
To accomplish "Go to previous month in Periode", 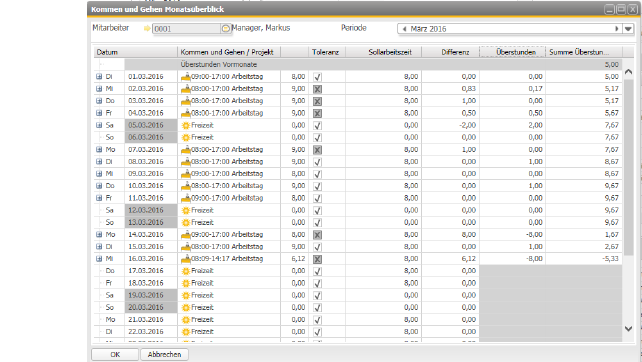I will click(405, 29).
